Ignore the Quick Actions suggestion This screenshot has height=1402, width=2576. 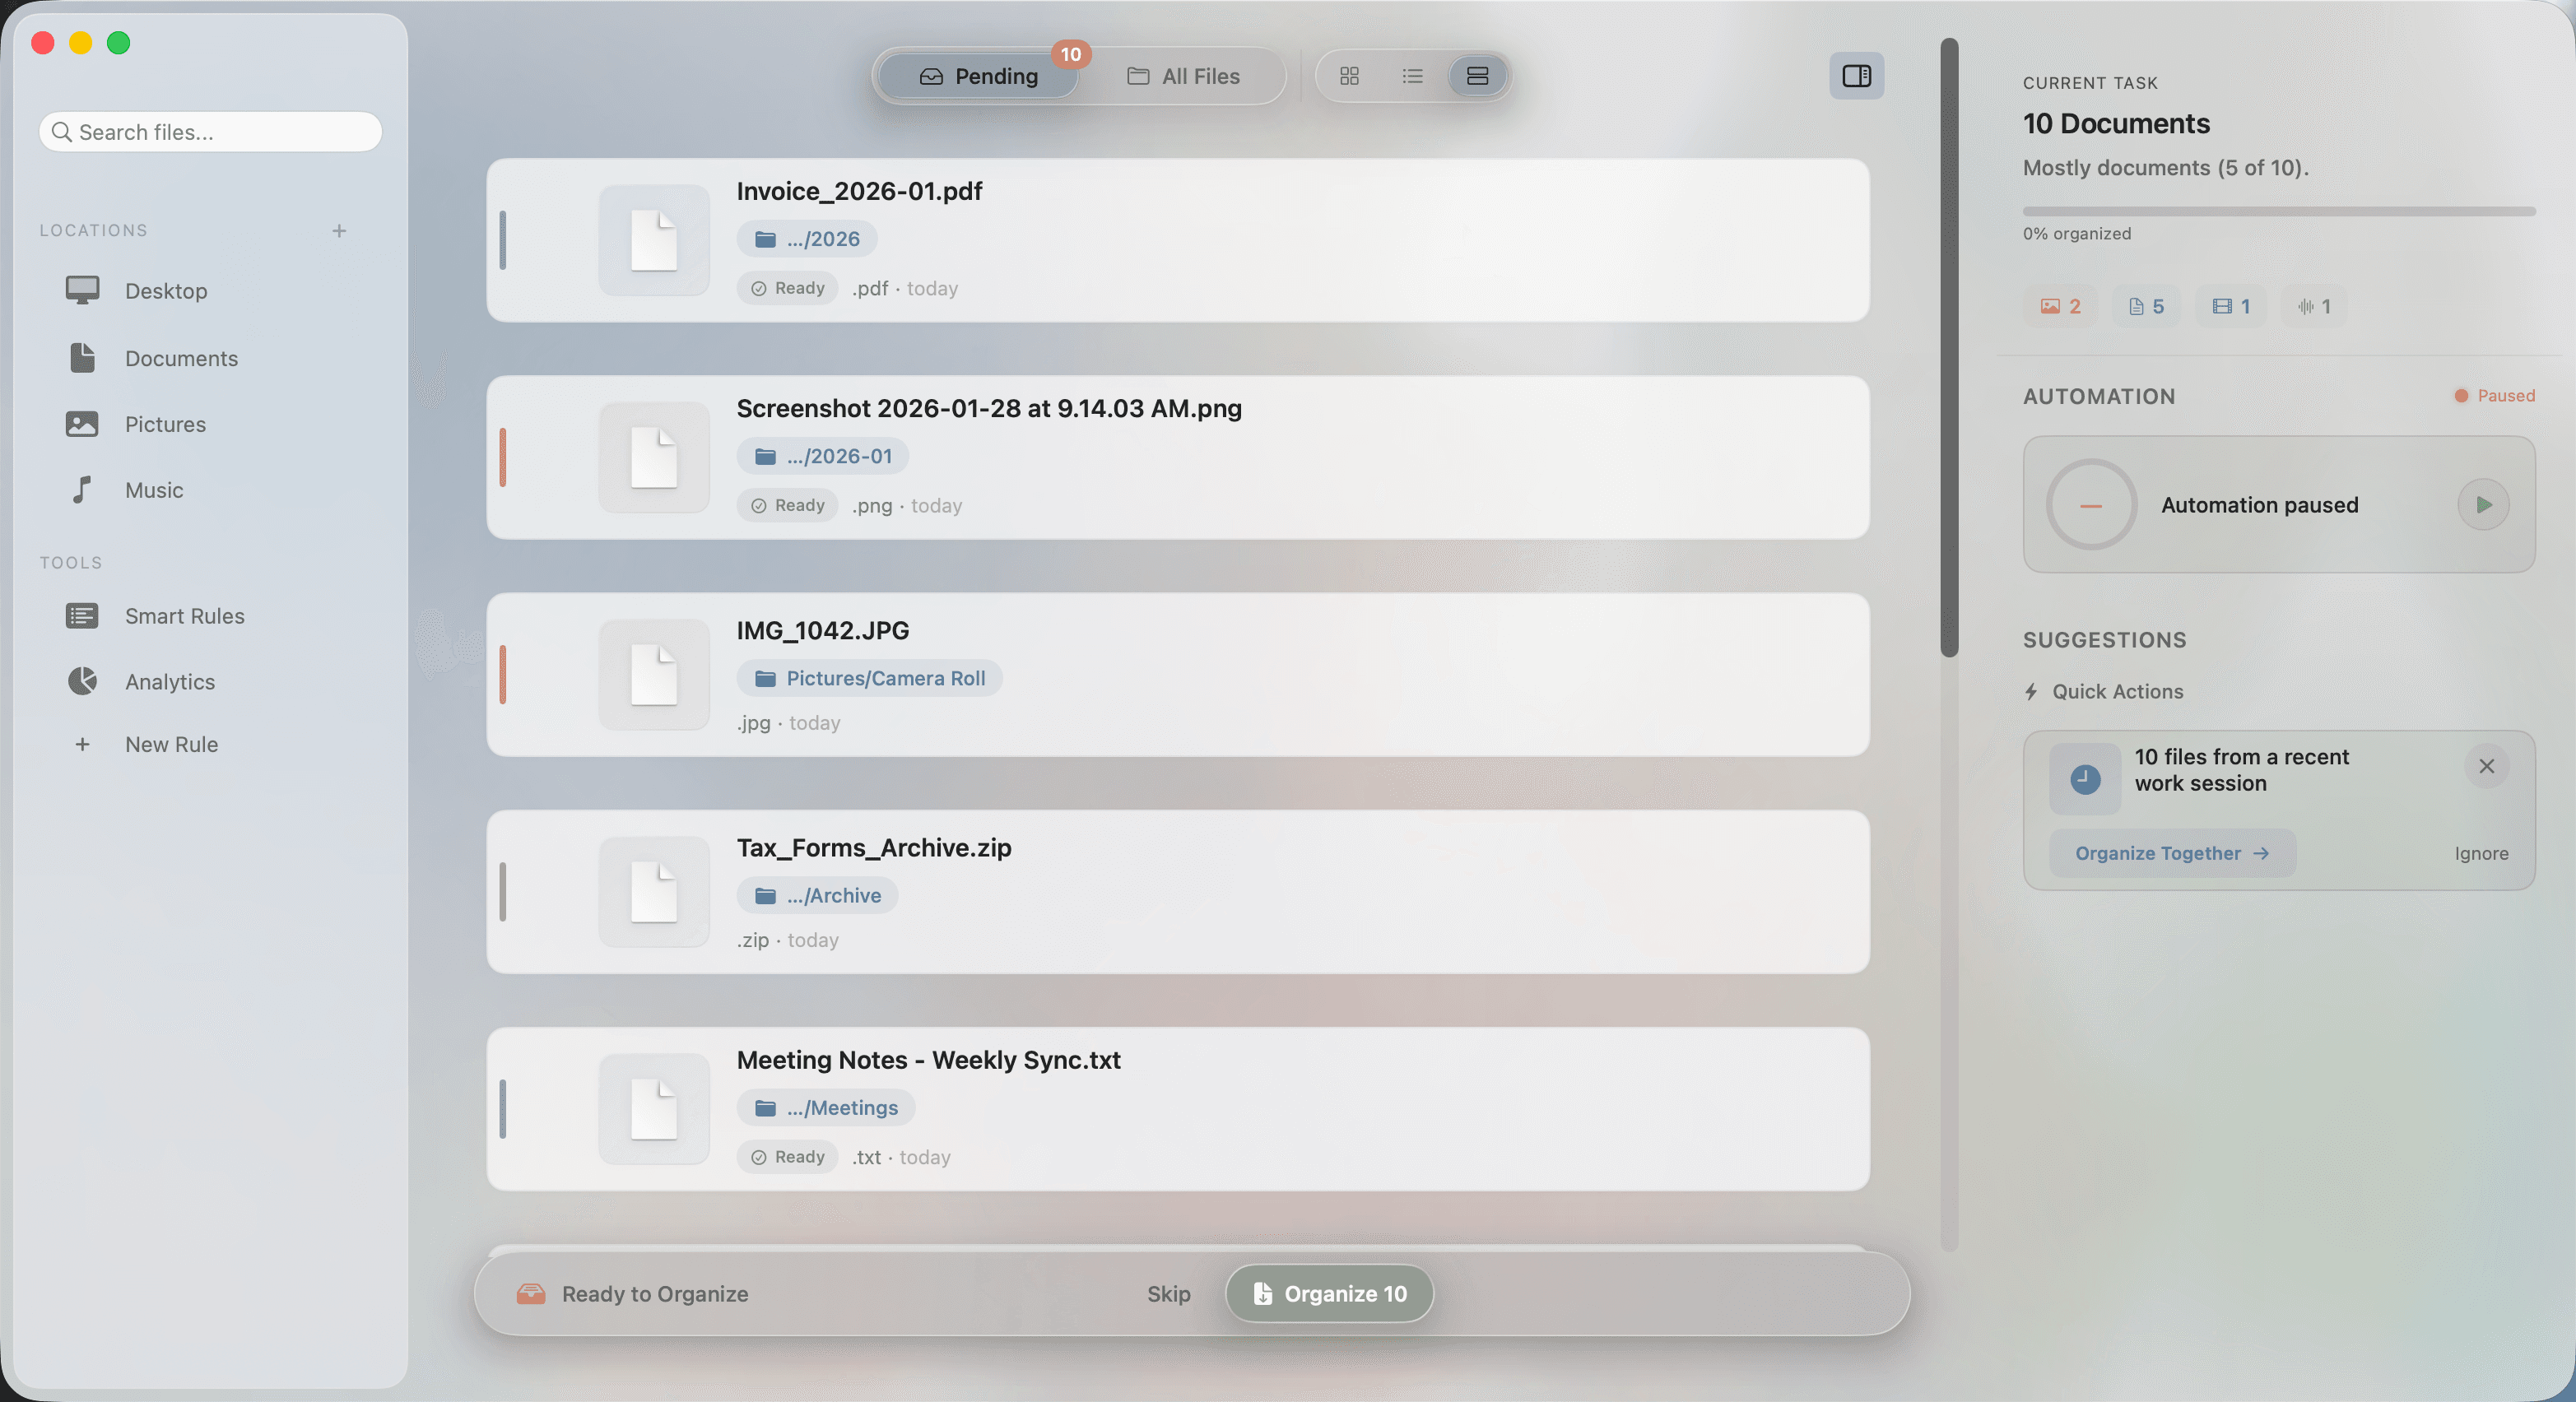pyautogui.click(x=2481, y=854)
